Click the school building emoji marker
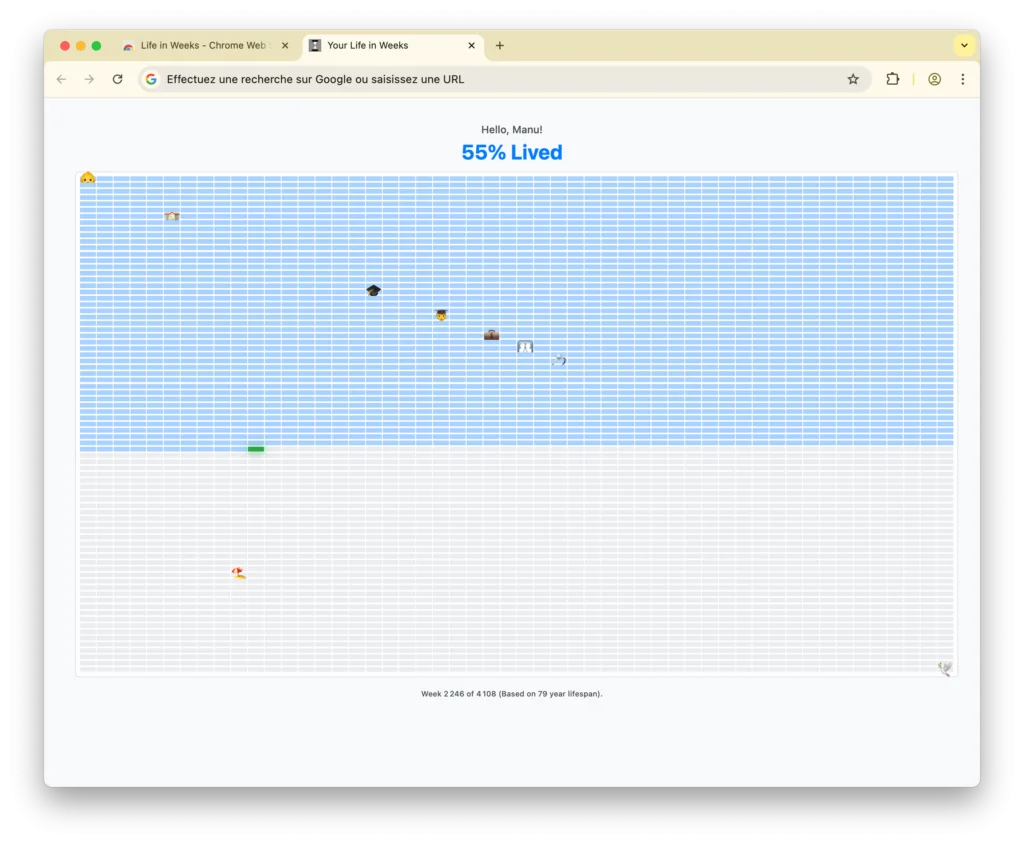This screenshot has width=1024, height=845. click(x=172, y=216)
